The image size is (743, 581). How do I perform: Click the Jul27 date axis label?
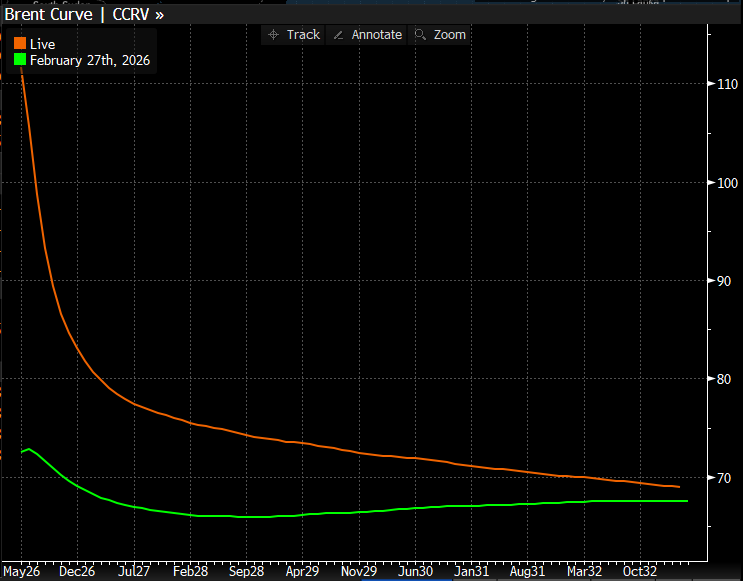[x=134, y=571]
